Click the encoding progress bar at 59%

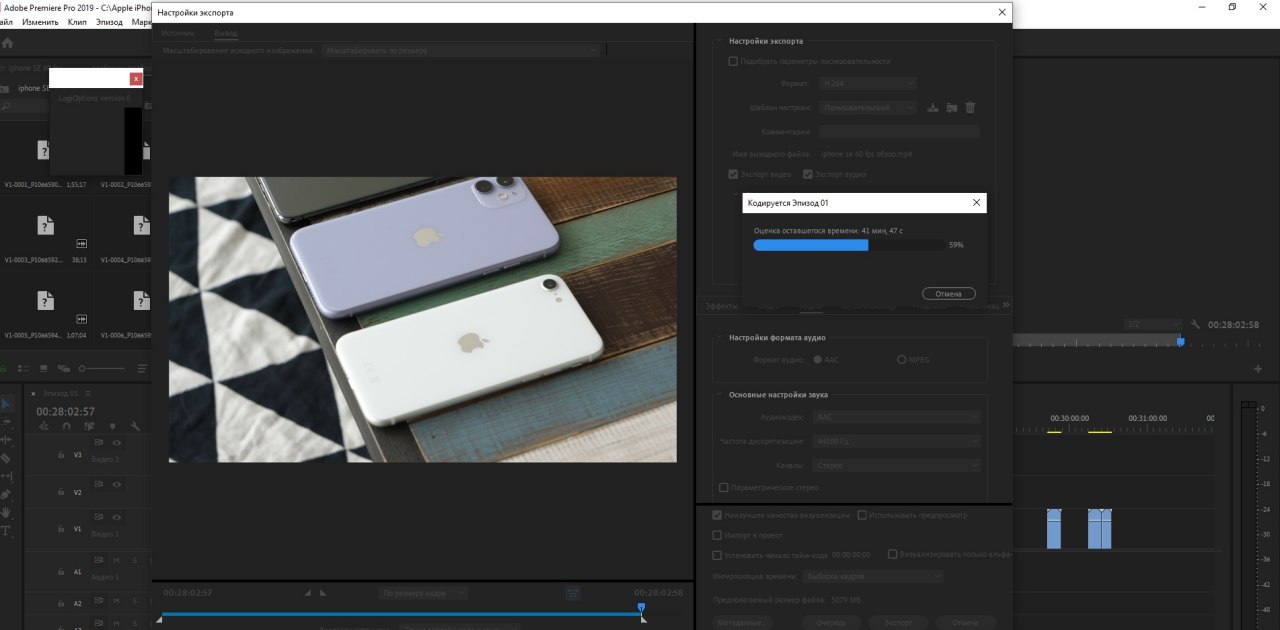coord(848,244)
